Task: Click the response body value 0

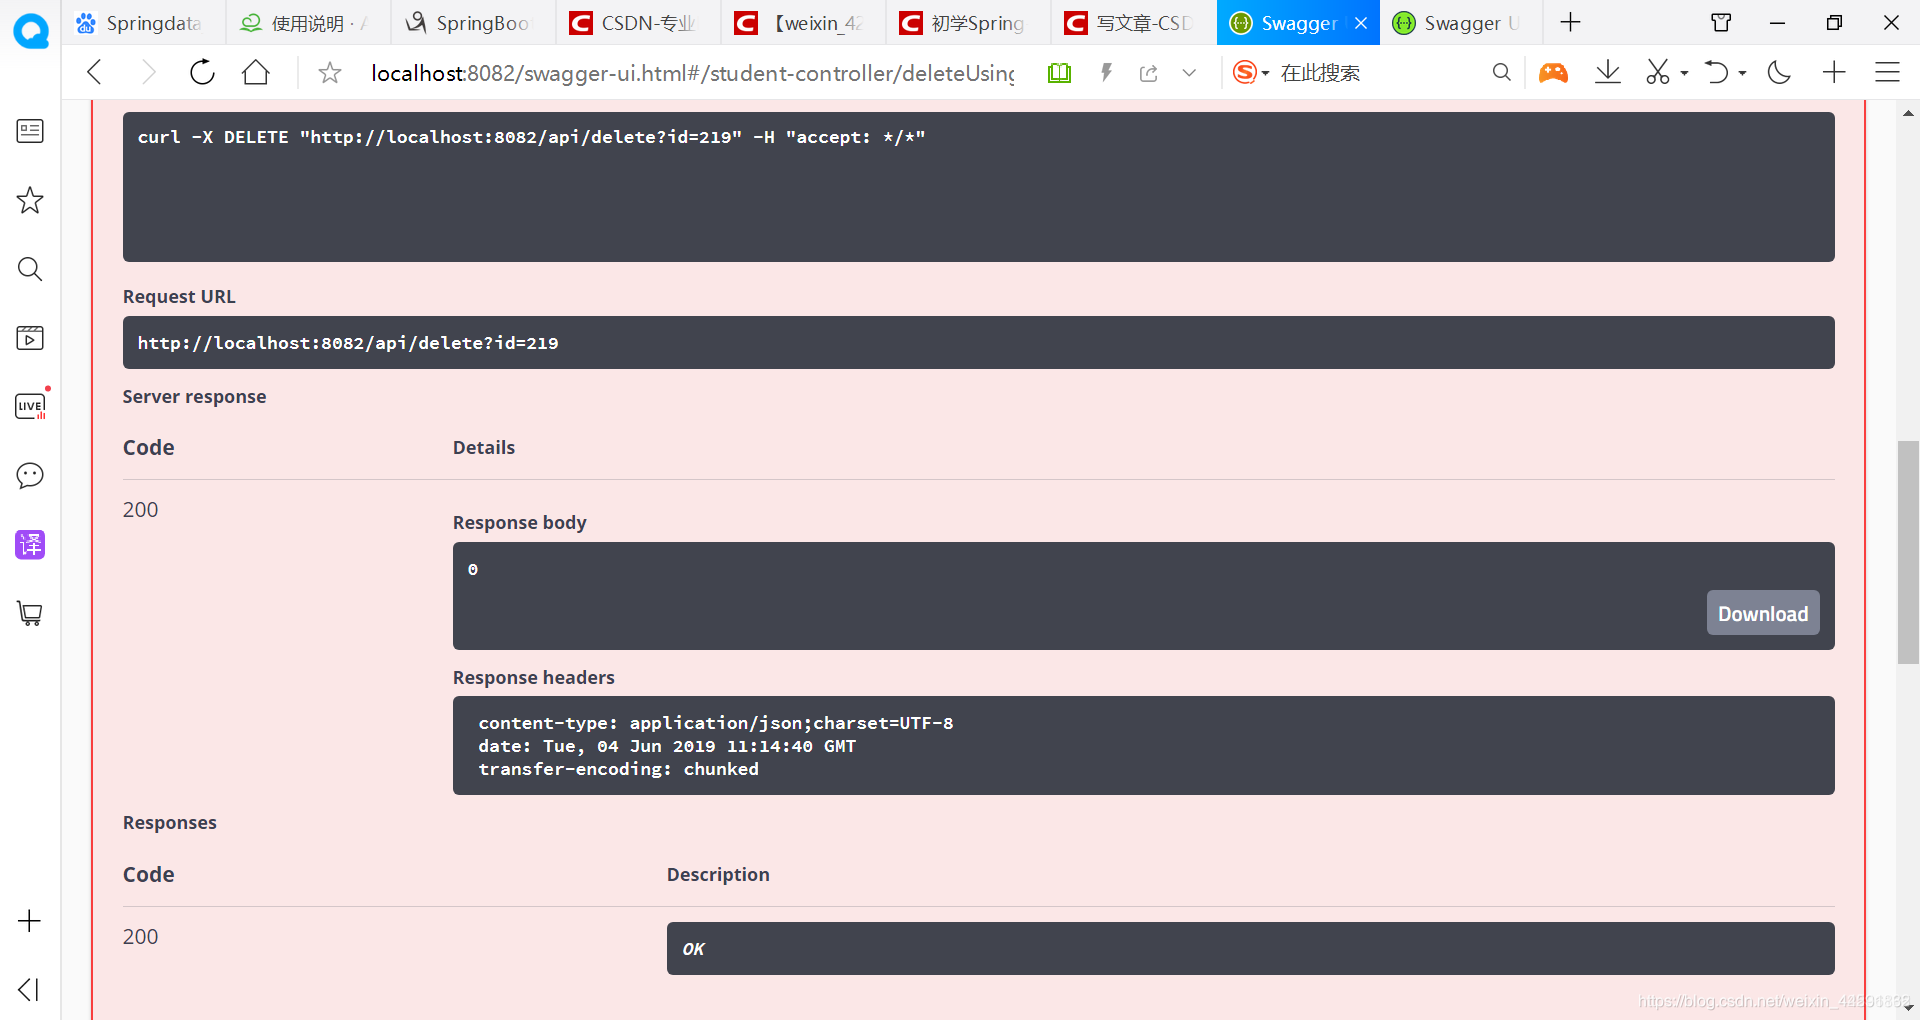Action: (473, 569)
